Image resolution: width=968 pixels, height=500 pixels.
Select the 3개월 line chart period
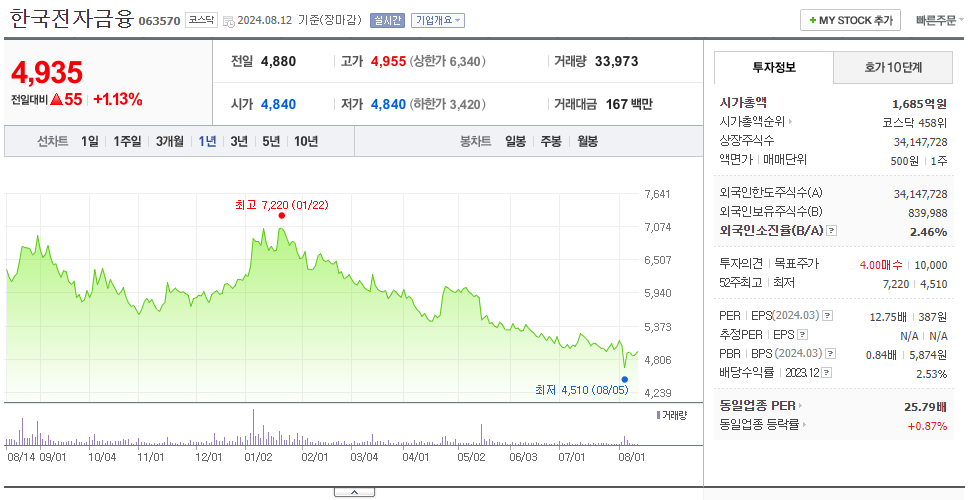170,141
